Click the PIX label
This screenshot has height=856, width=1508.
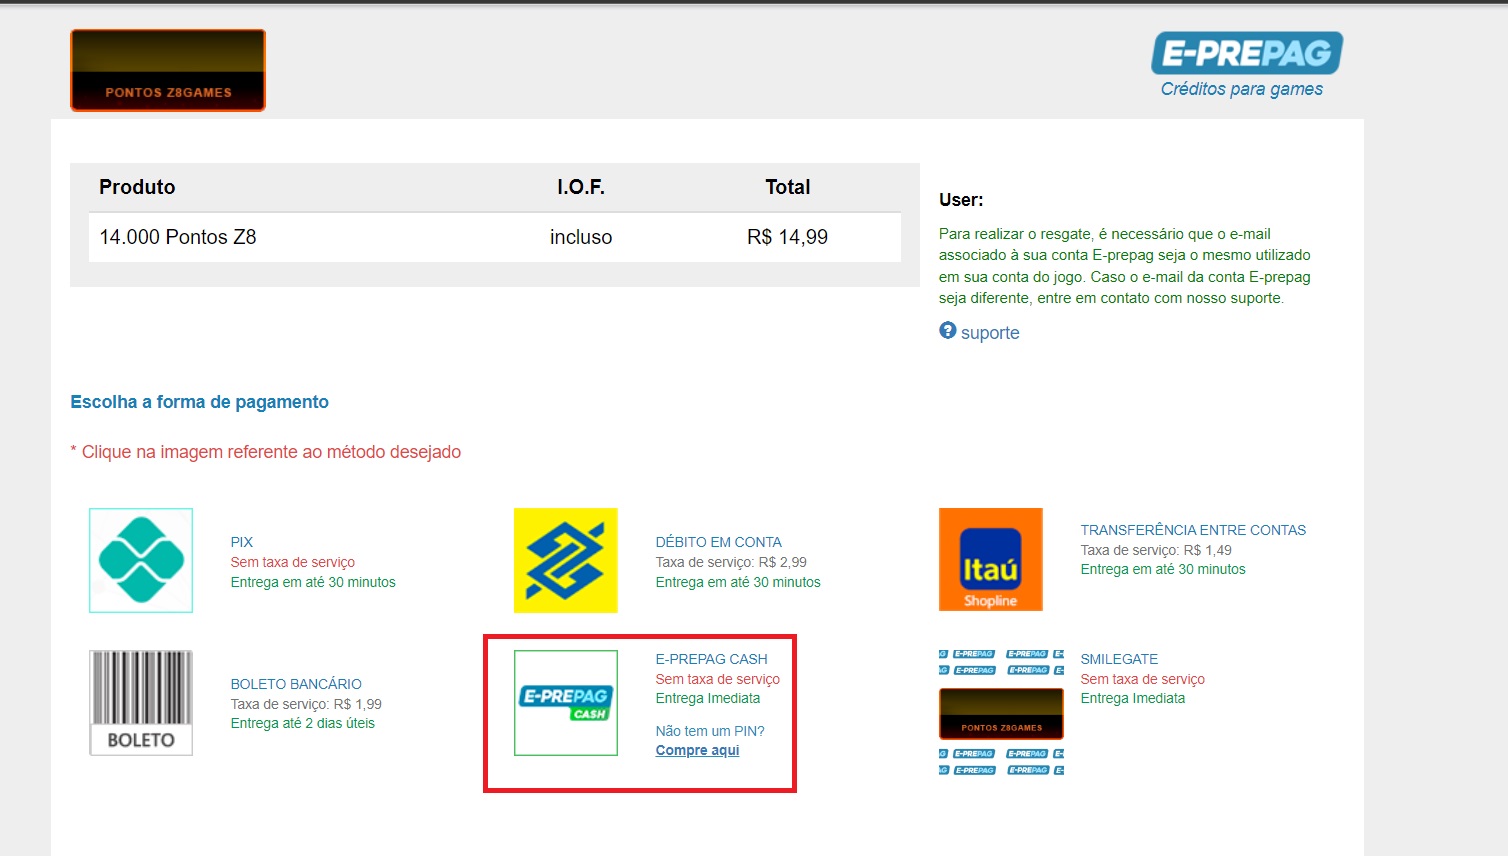click(242, 542)
